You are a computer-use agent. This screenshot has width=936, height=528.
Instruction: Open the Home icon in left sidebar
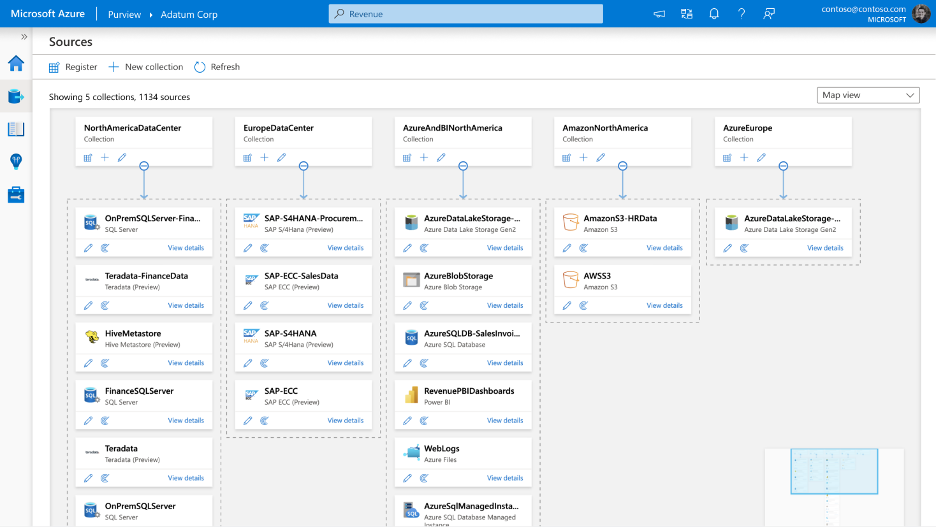coord(16,63)
